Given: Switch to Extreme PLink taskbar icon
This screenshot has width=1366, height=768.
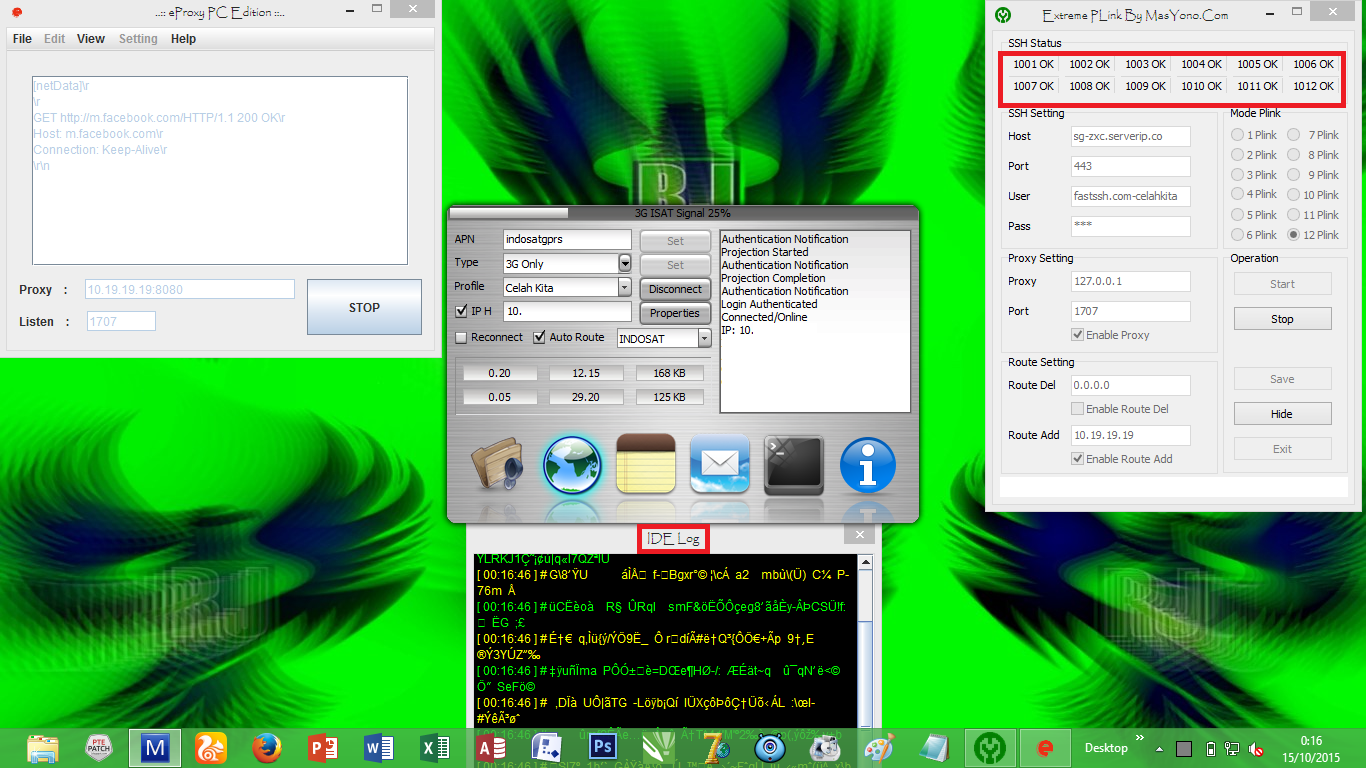Looking at the screenshot, I should [990, 747].
